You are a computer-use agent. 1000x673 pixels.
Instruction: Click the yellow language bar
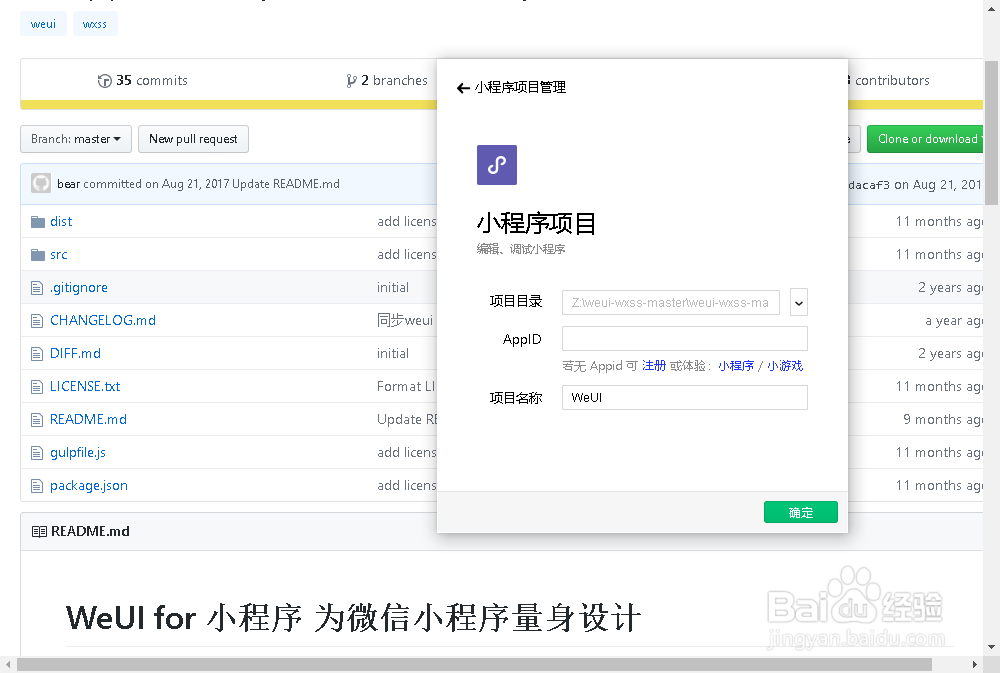pos(228,105)
